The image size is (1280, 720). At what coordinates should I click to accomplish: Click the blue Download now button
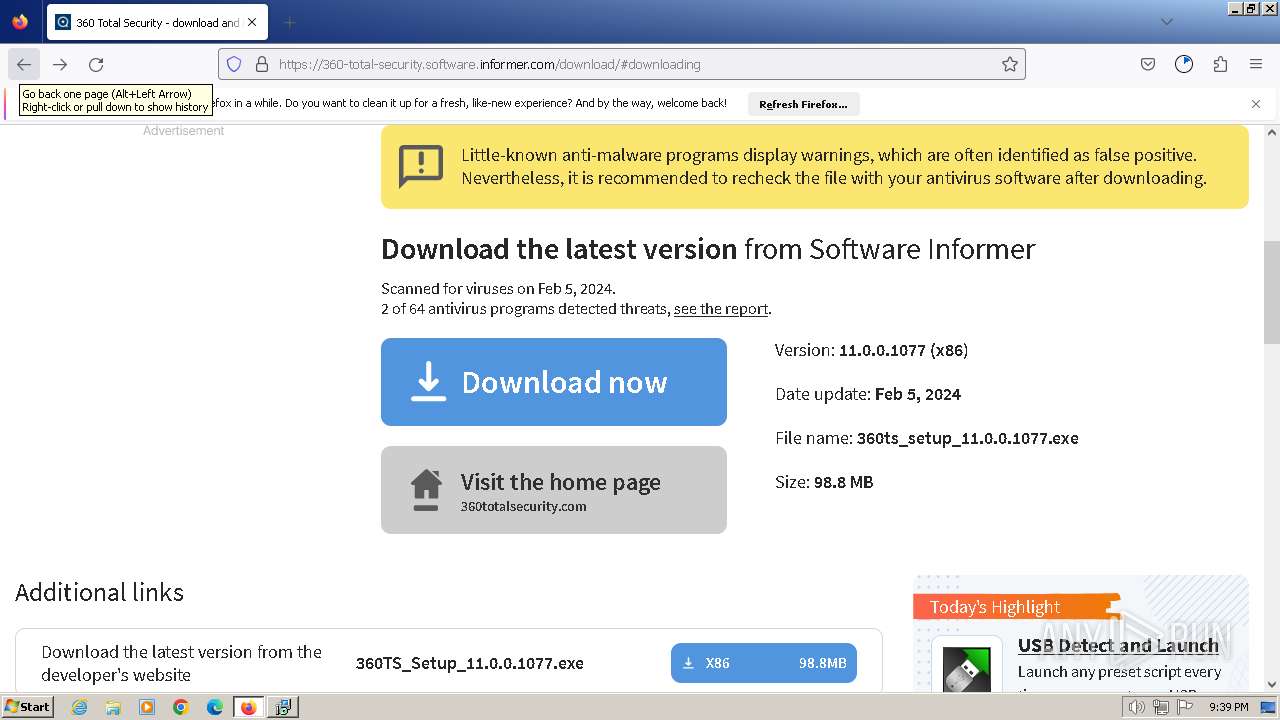tap(554, 382)
